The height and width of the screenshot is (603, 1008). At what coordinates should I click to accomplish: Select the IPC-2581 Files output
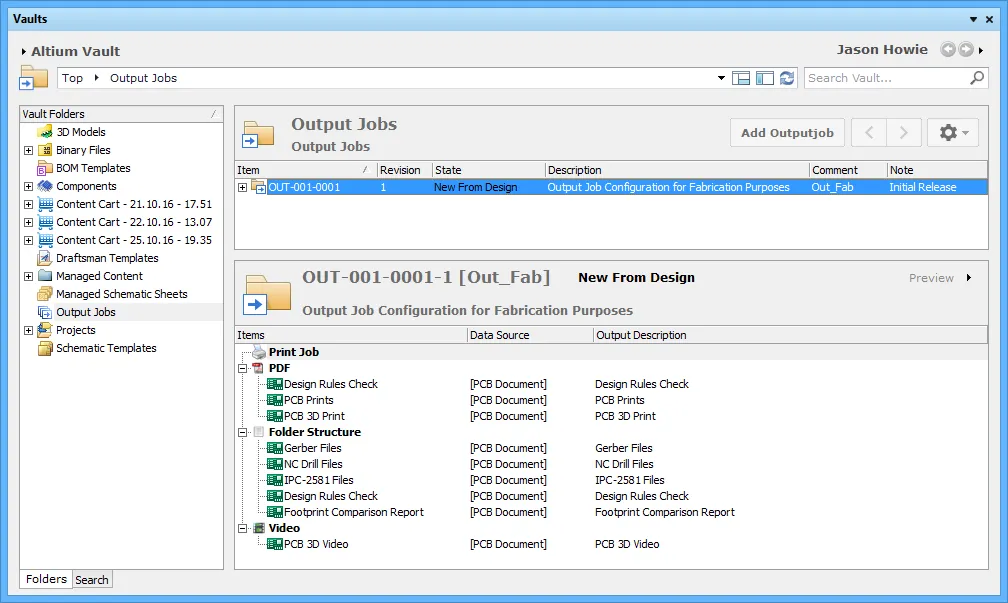pos(319,480)
